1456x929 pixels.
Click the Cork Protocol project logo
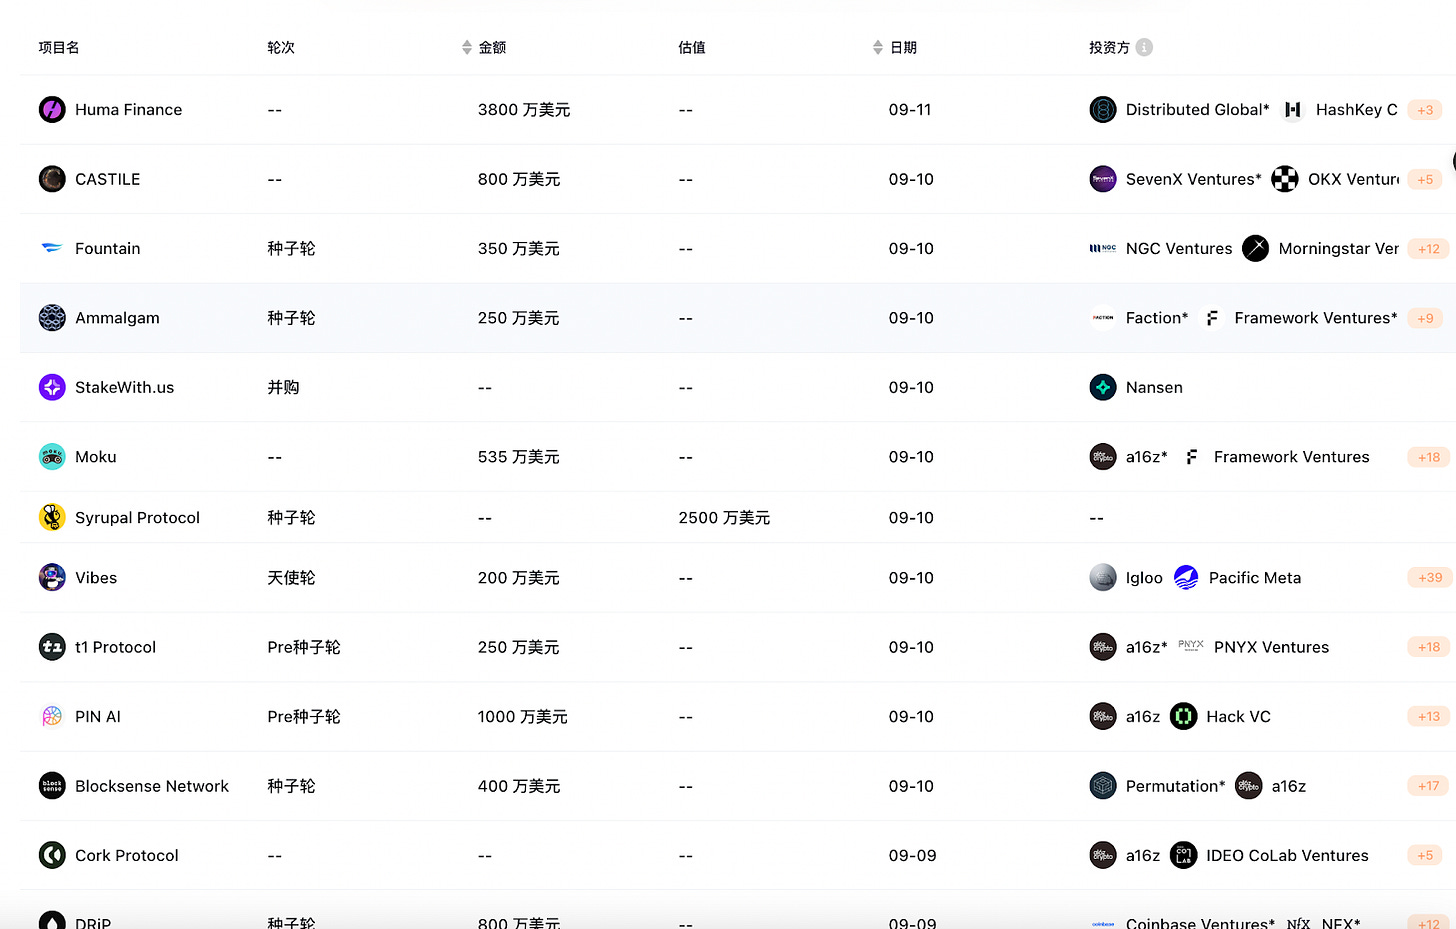pyautogui.click(x=52, y=855)
